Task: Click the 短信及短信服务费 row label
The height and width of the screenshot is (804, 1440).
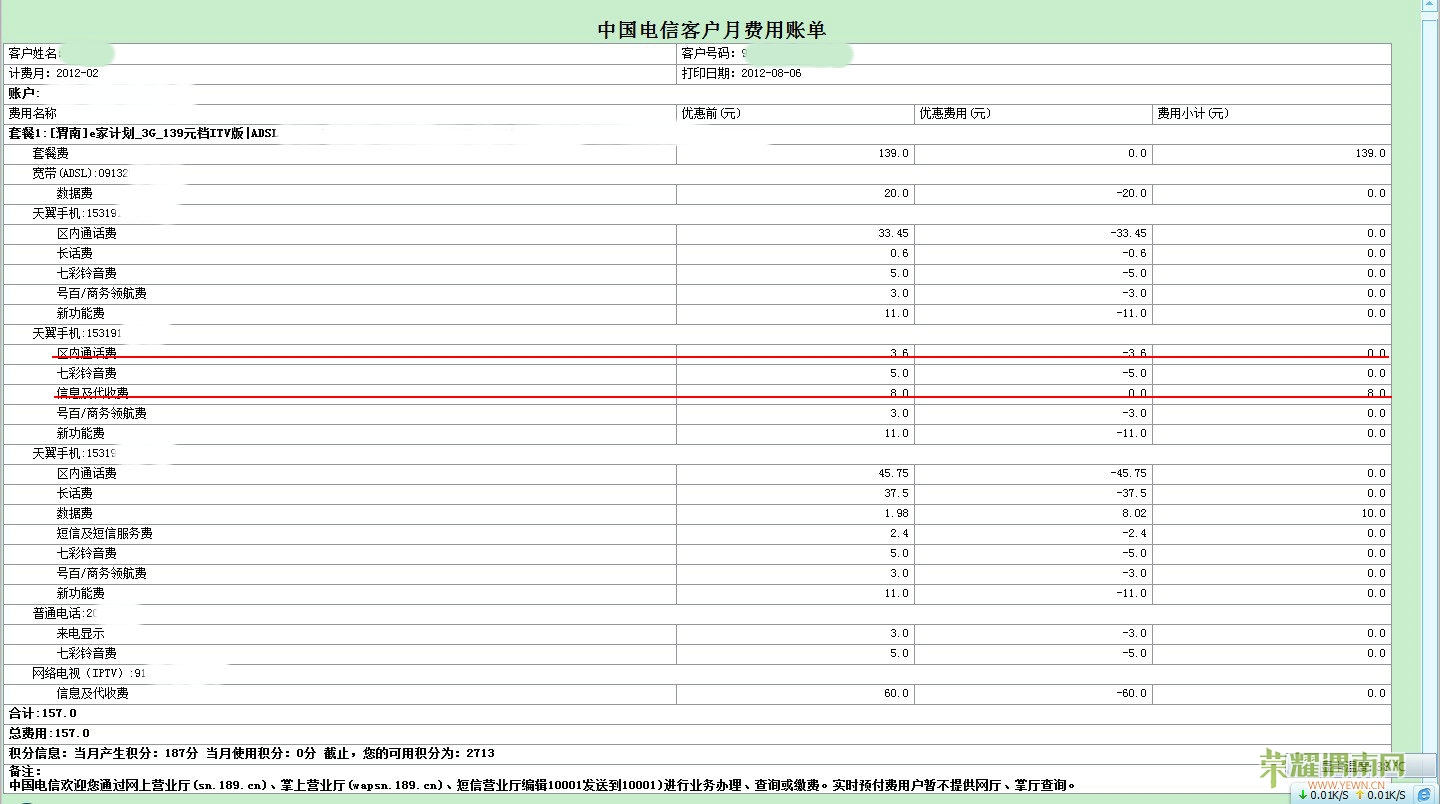Action: pyautogui.click(x=104, y=534)
